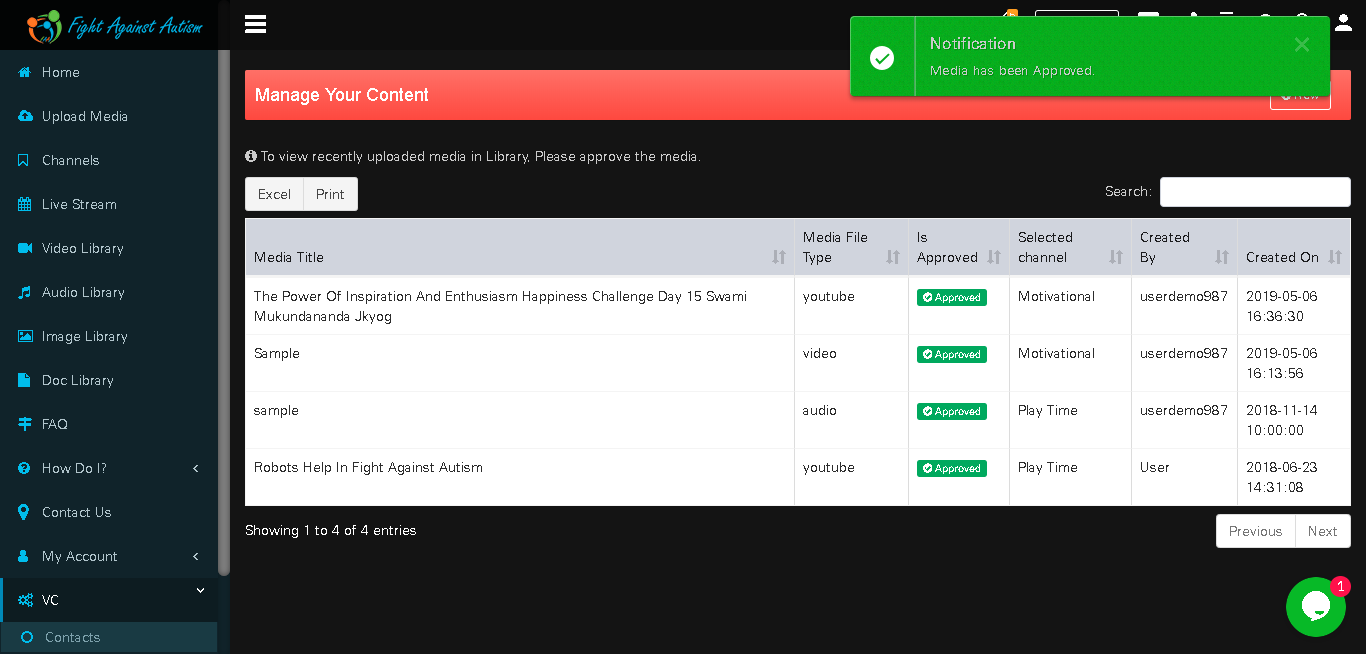Image resolution: width=1366 pixels, height=654 pixels.
Task: Toggle the Approved badge in the Sample video row
Action: [x=952, y=354]
